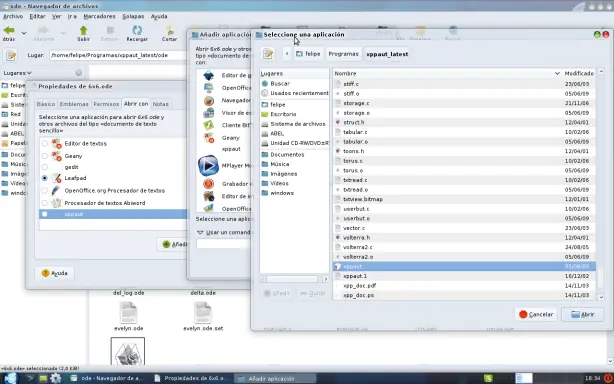Image resolution: width=614 pixels, height=384 pixels.
Task: Open the Archivo menu
Action: [x=13, y=16]
